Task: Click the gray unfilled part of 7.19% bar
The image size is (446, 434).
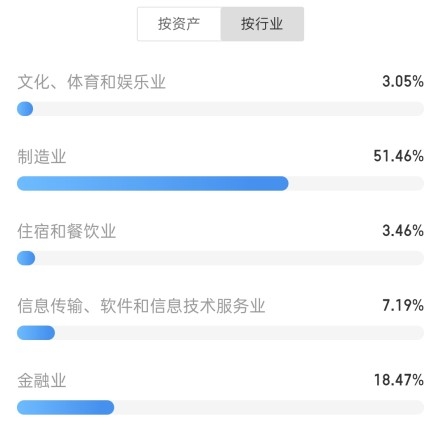Action: coord(239,333)
